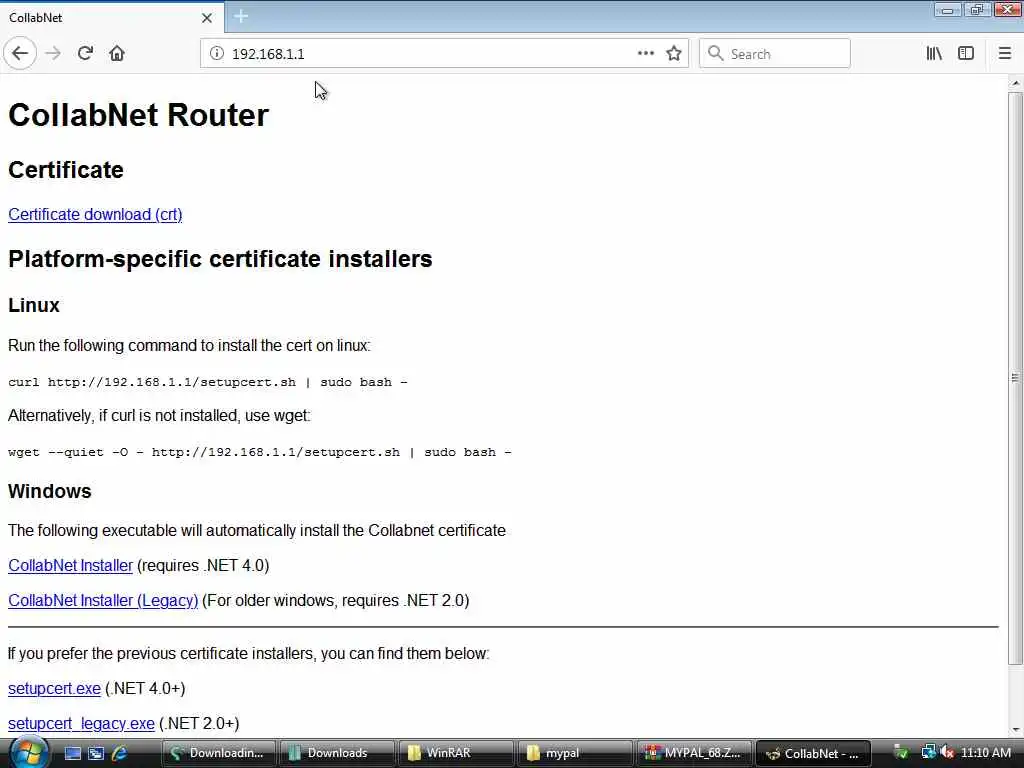This screenshot has height=768, width=1024.
Task: Show site information for 192.168.1.1
Action: tap(217, 54)
